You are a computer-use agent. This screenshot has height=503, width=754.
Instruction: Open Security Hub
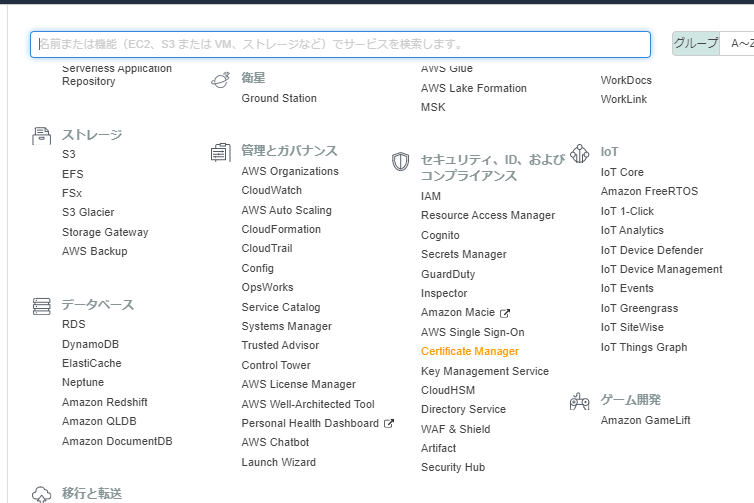click(453, 467)
